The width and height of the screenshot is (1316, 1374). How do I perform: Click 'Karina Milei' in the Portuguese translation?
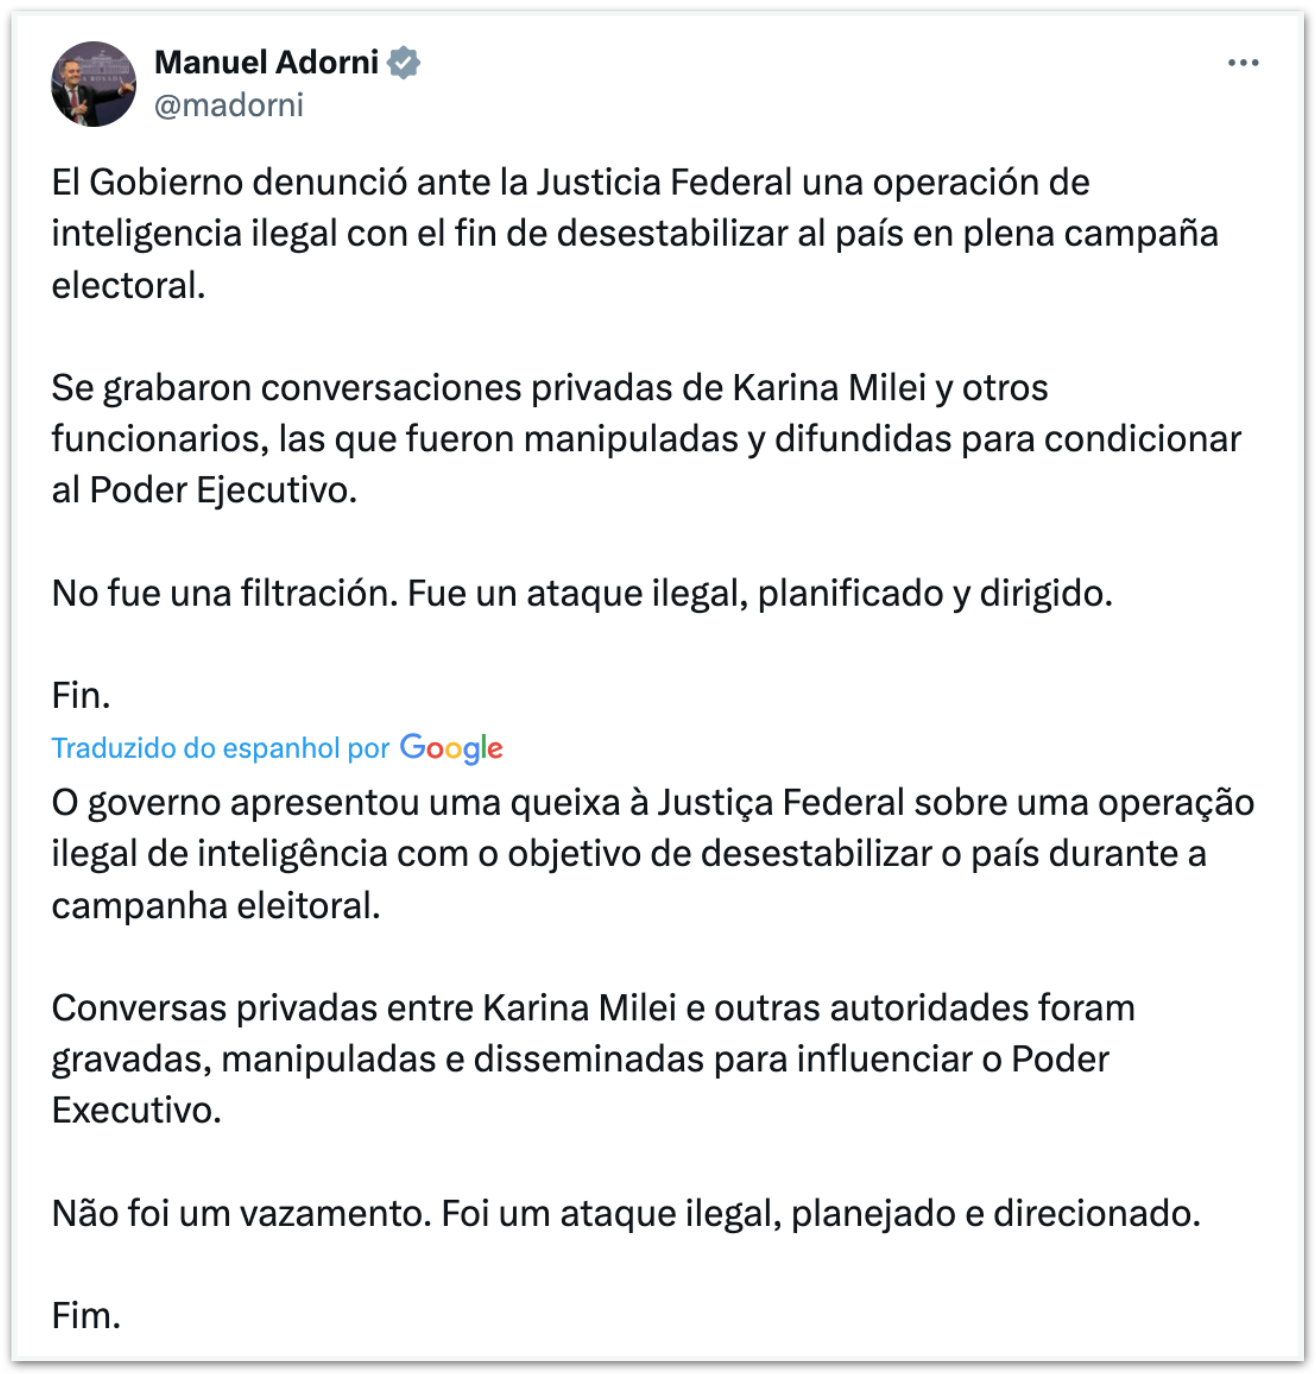pyautogui.click(x=579, y=1008)
